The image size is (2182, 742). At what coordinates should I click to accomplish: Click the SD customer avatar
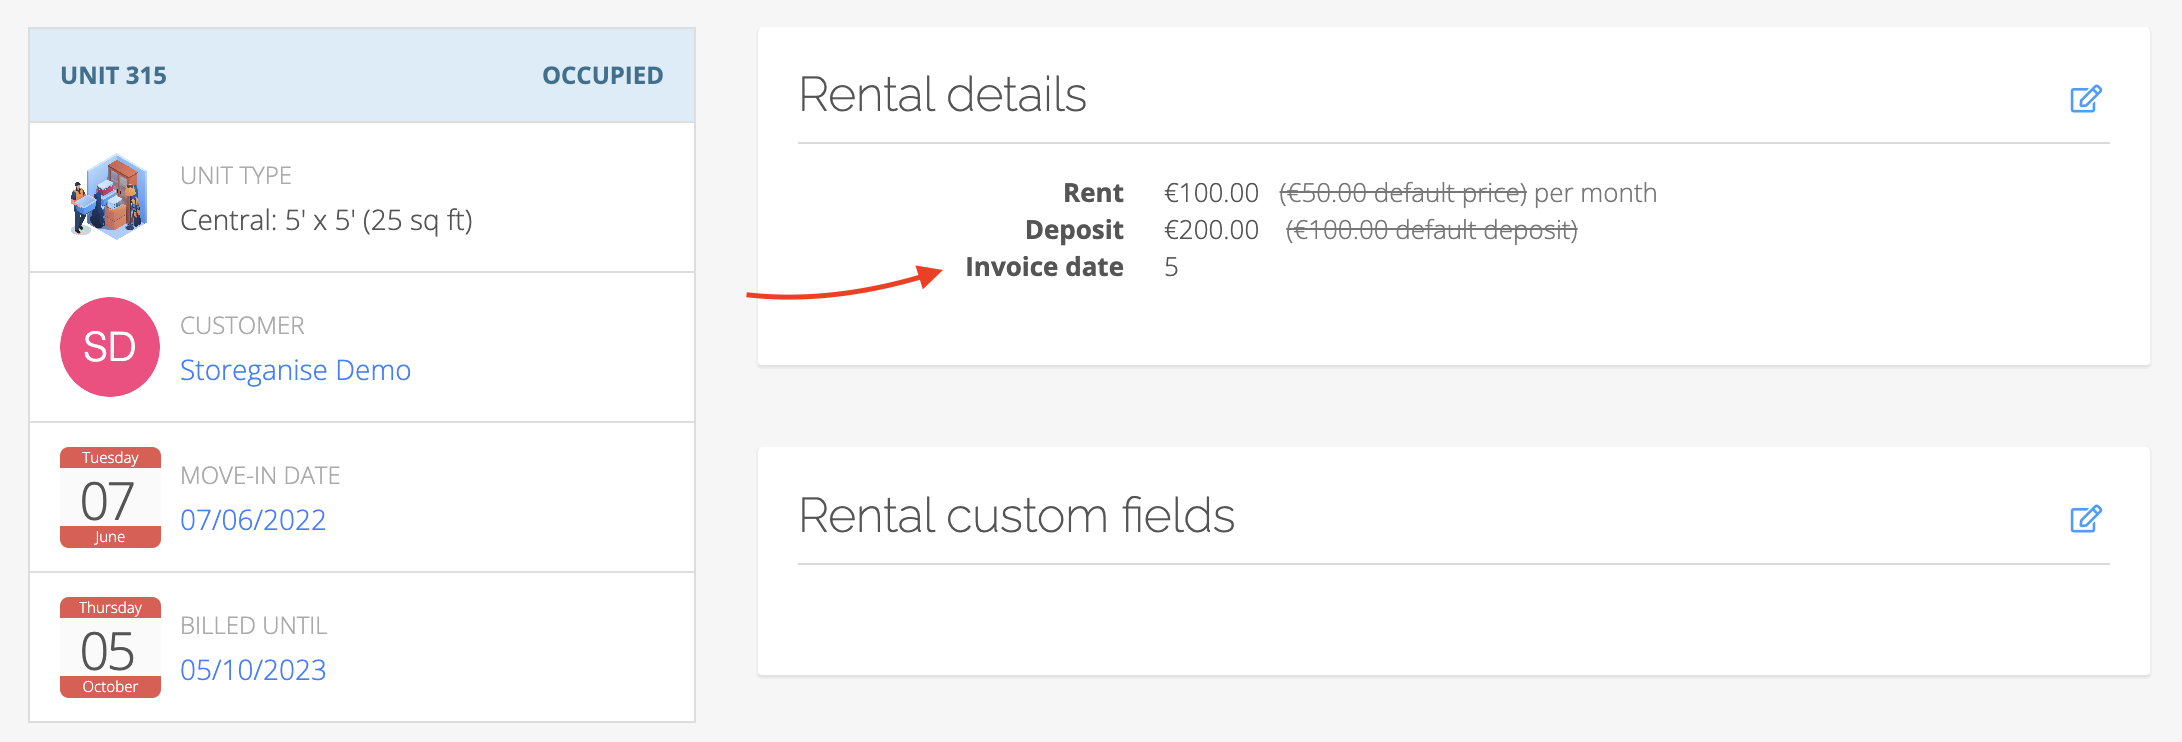click(110, 347)
